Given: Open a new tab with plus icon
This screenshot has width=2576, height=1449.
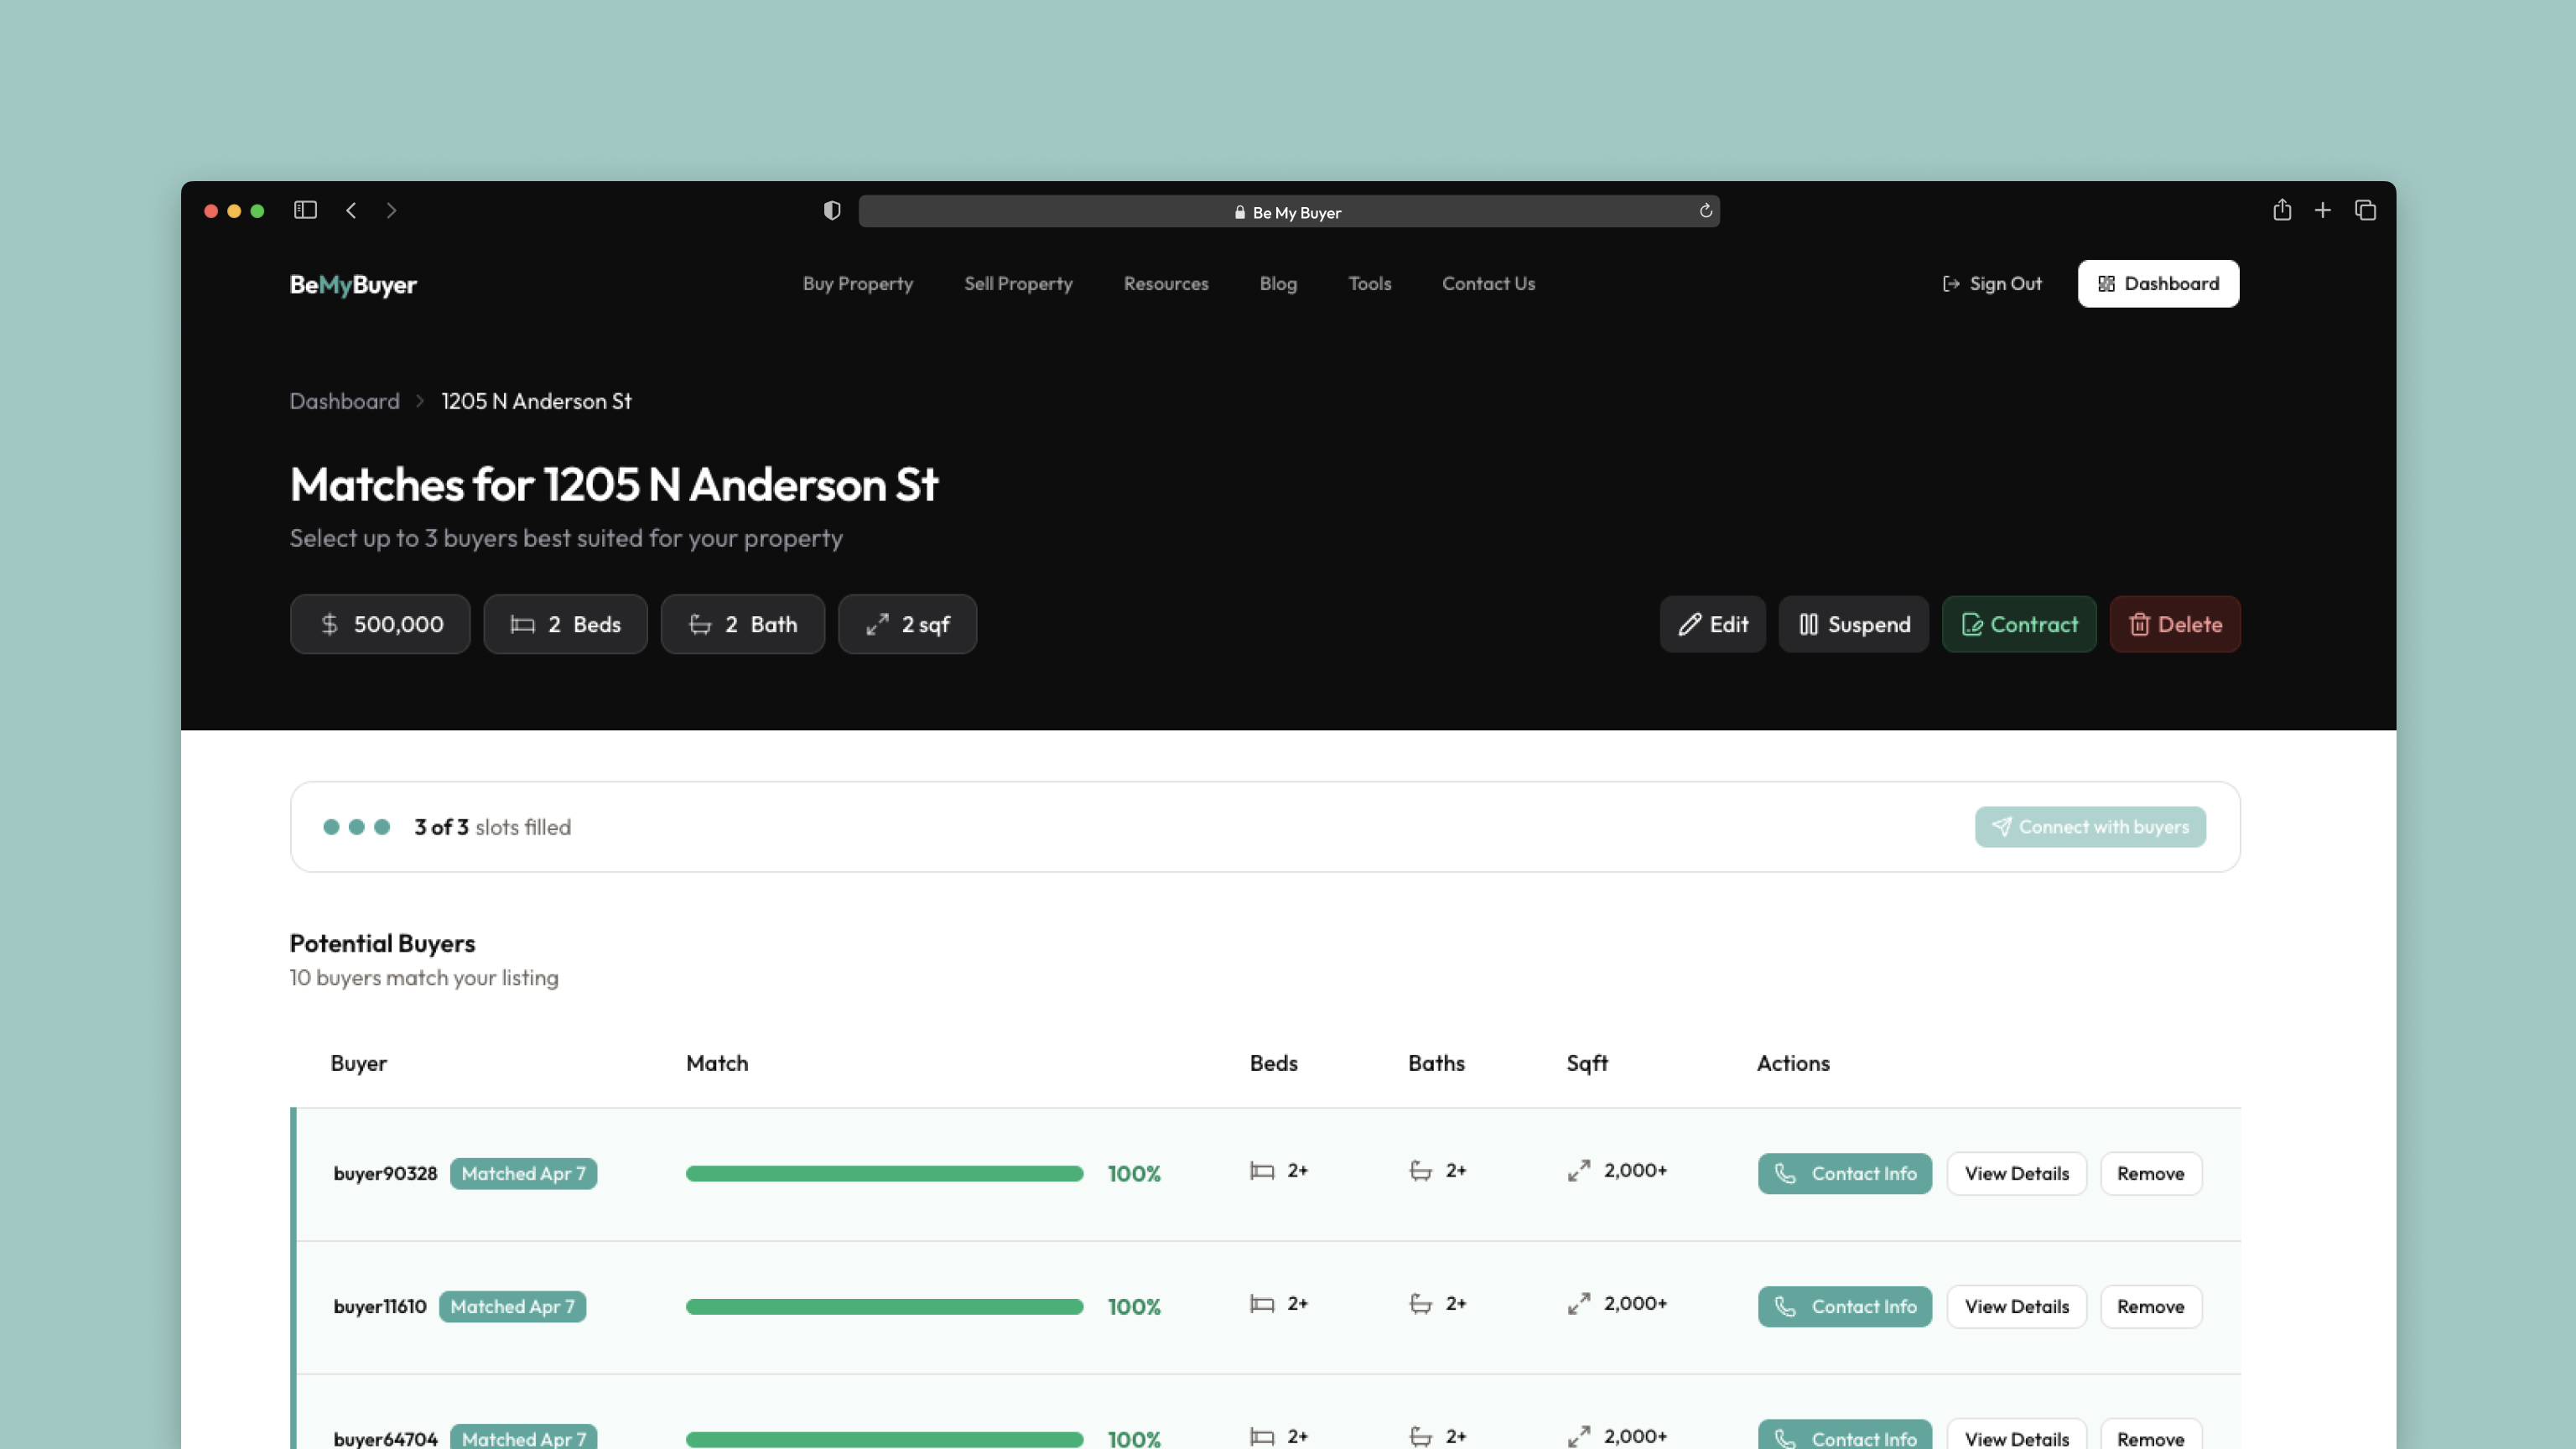Looking at the screenshot, I should coord(2323,210).
